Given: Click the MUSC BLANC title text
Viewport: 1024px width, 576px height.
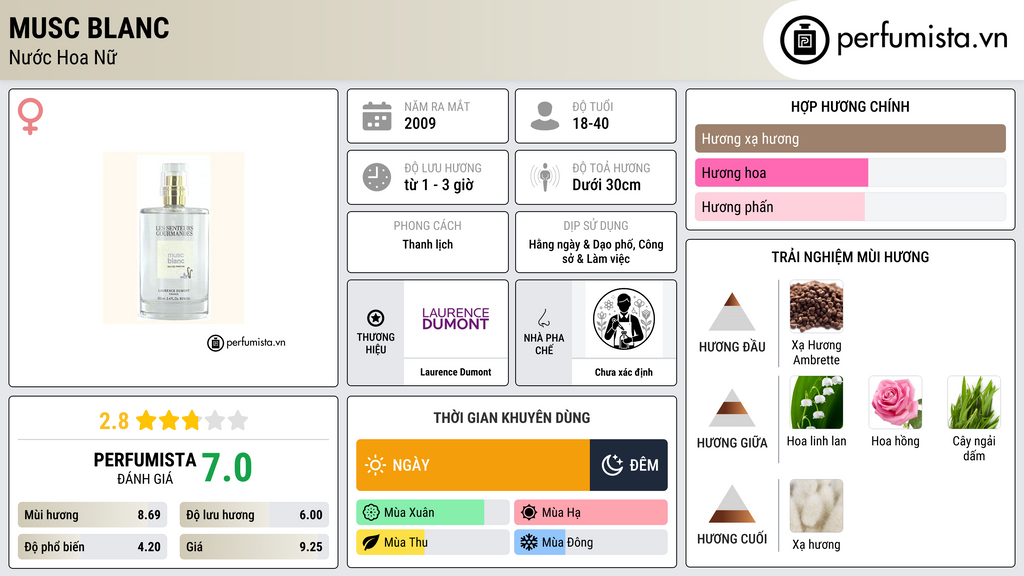Looking at the screenshot, I should click(89, 28).
